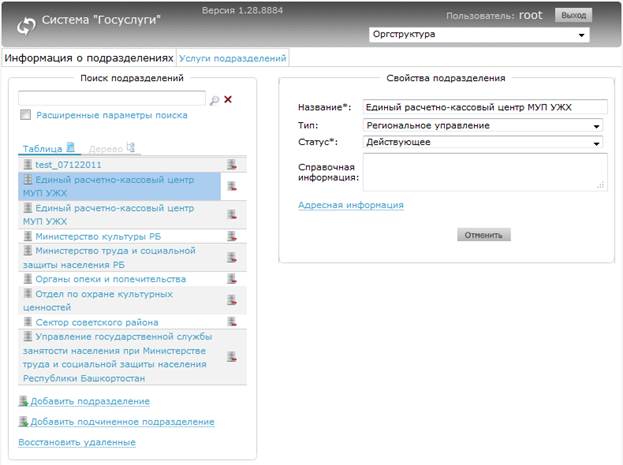Viewport: 623px width, 465px height.
Task: Click building icon before Министерство труда
Action: (x=28, y=250)
